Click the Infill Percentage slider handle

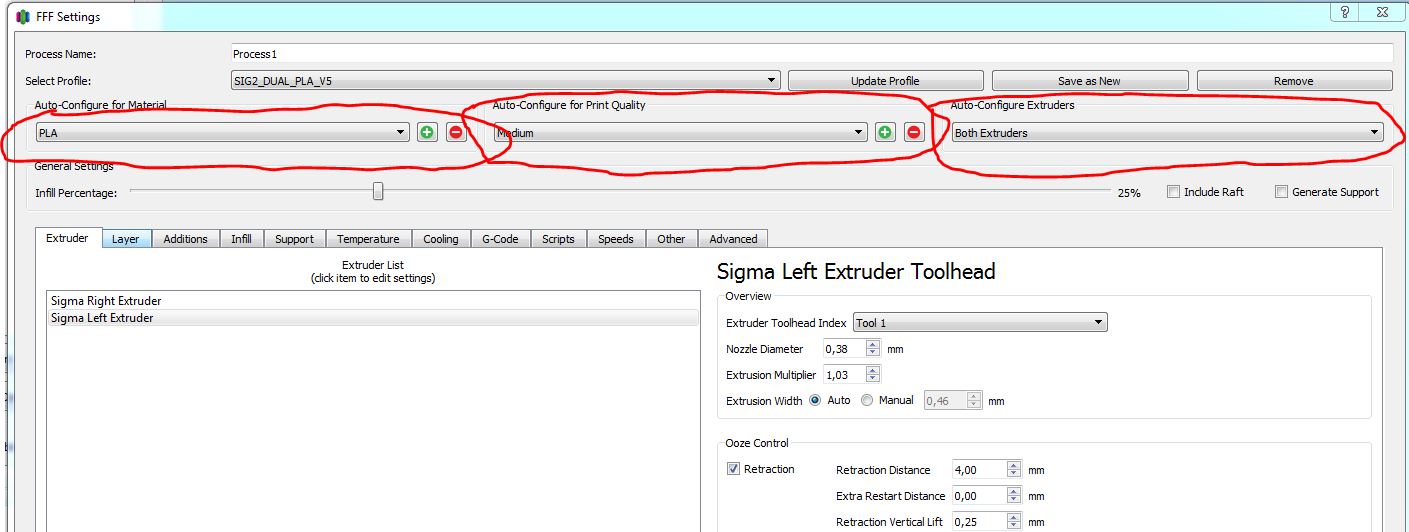click(378, 191)
